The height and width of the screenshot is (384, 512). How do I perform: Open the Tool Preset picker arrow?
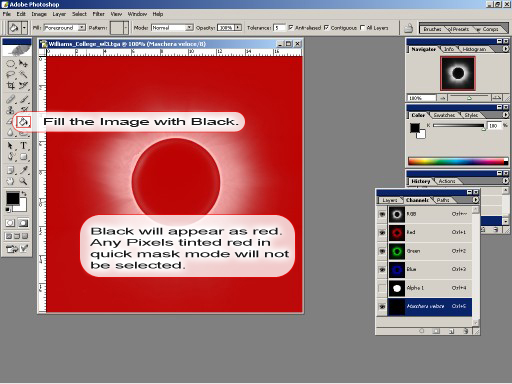click(24, 28)
